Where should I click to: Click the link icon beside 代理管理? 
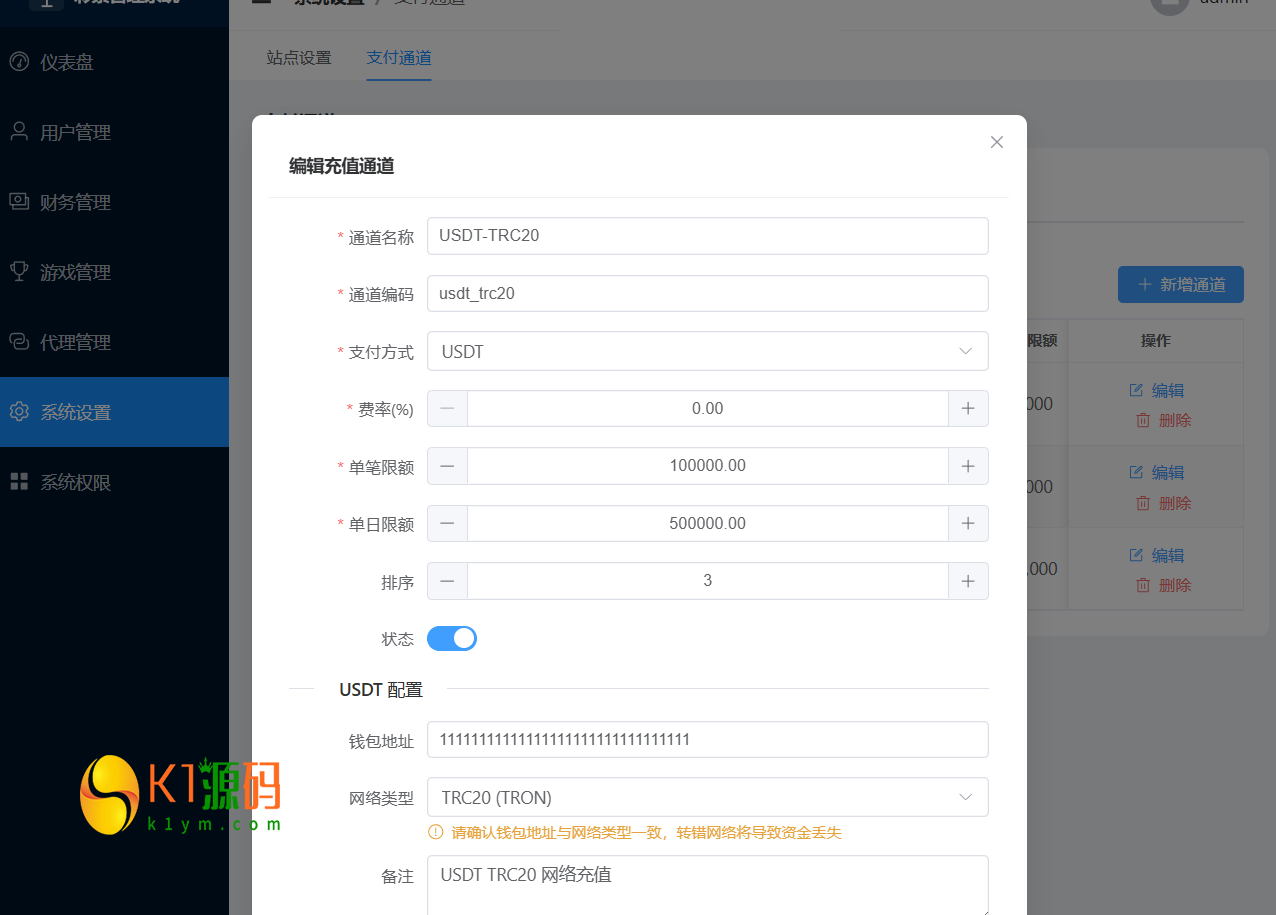click(19, 341)
